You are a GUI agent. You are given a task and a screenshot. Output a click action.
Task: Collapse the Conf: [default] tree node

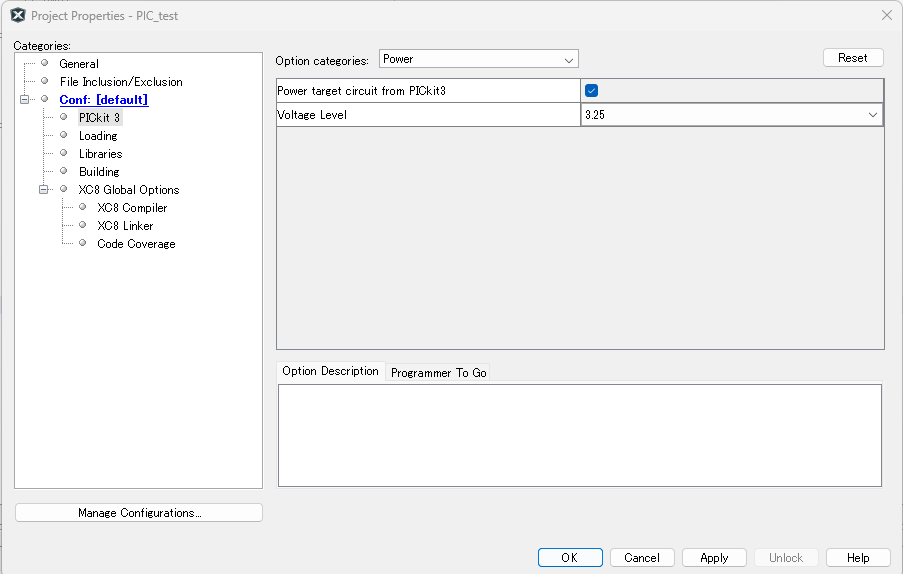tap(25, 100)
